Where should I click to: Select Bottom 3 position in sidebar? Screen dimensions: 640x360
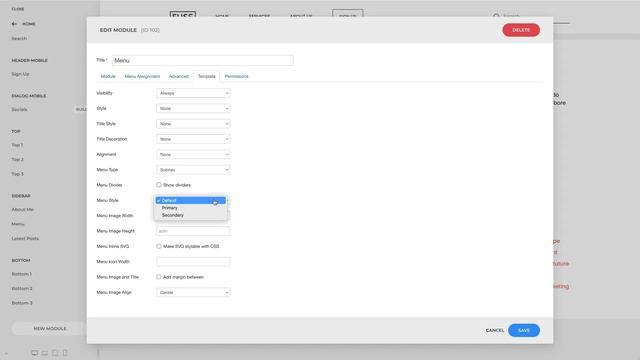click(x=22, y=303)
